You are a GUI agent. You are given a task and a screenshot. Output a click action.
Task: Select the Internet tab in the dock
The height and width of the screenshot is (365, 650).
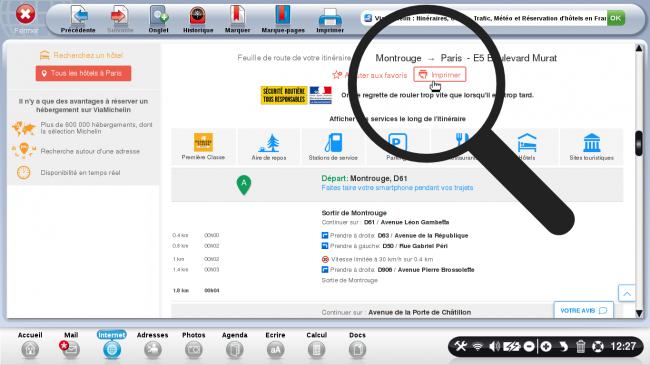pyautogui.click(x=112, y=345)
